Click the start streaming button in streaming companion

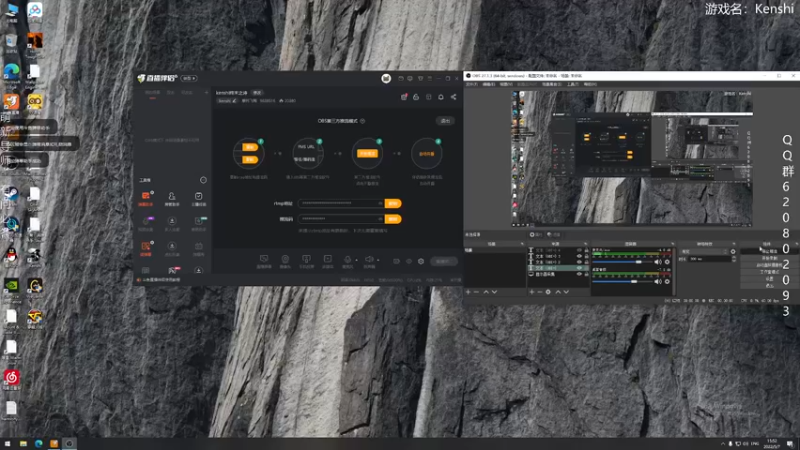click(x=443, y=261)
